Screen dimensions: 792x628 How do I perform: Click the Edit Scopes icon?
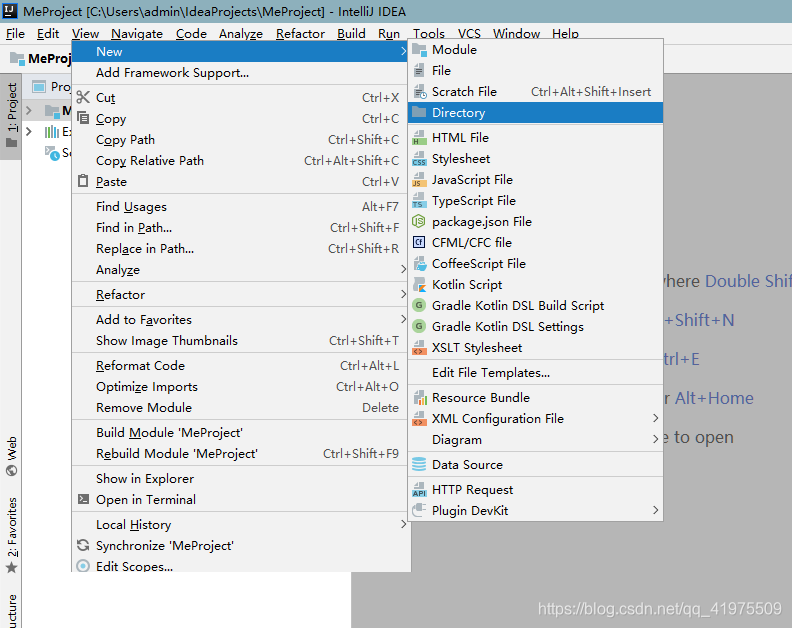click(83, 566)
